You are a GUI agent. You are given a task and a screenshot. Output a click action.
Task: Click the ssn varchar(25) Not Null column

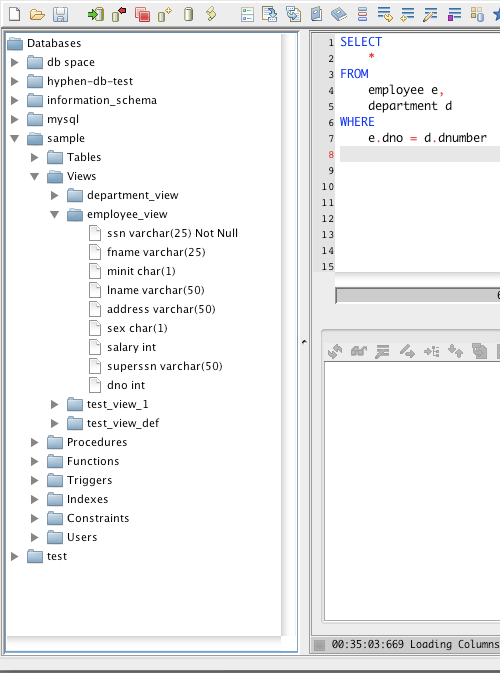tap(172, 233)
